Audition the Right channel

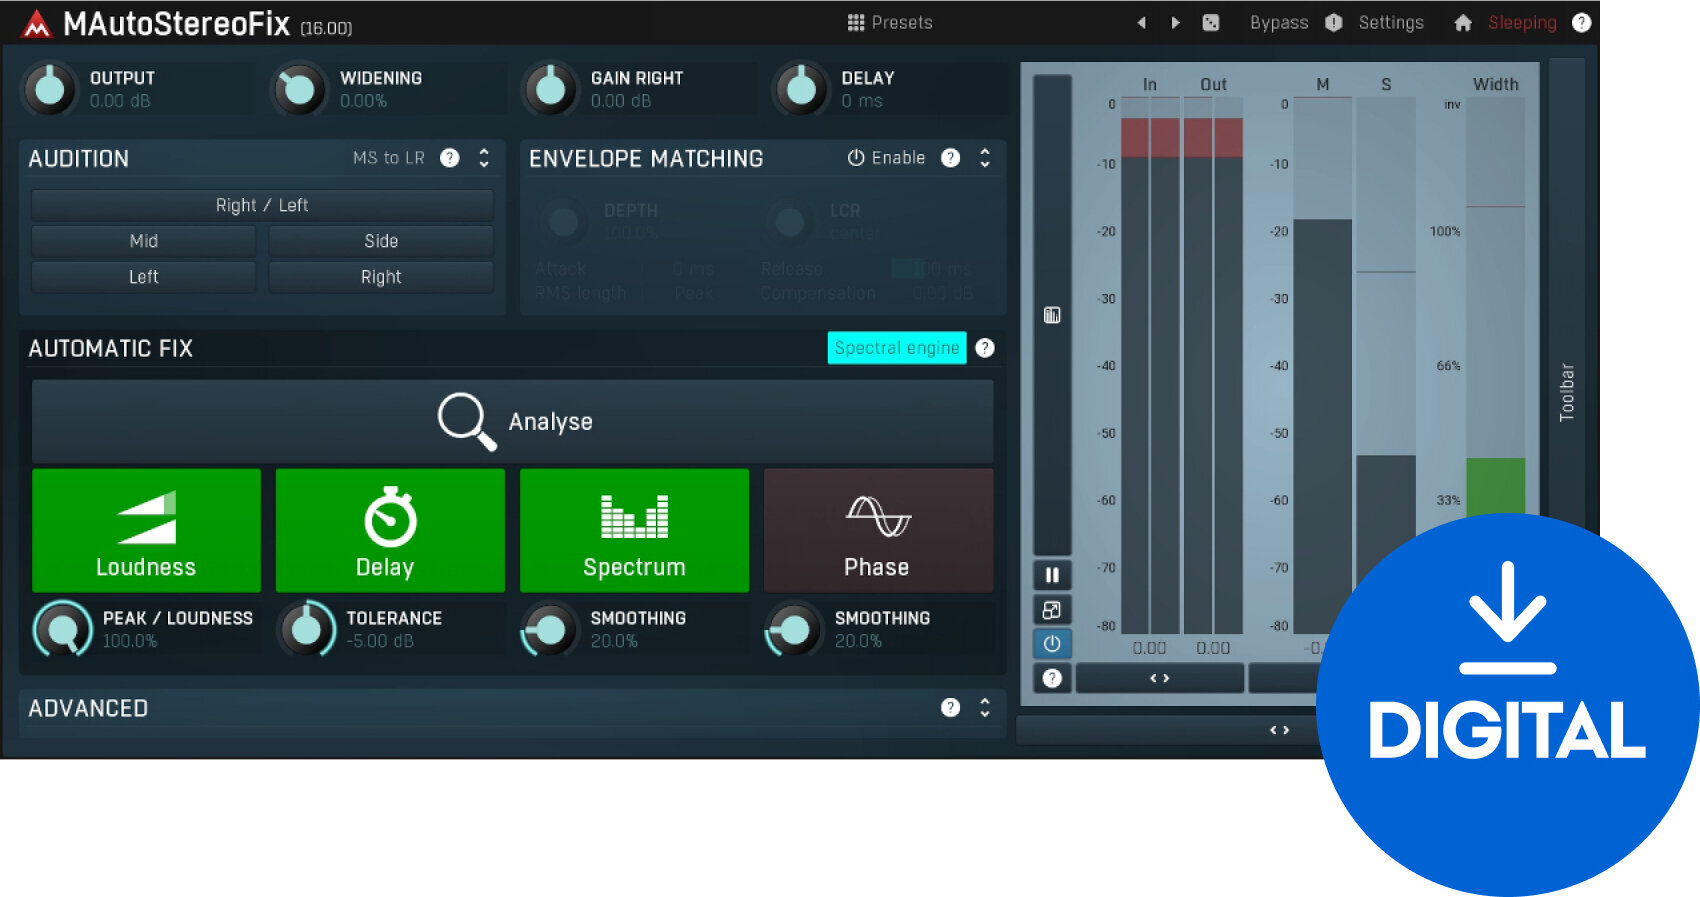(381, 277)
